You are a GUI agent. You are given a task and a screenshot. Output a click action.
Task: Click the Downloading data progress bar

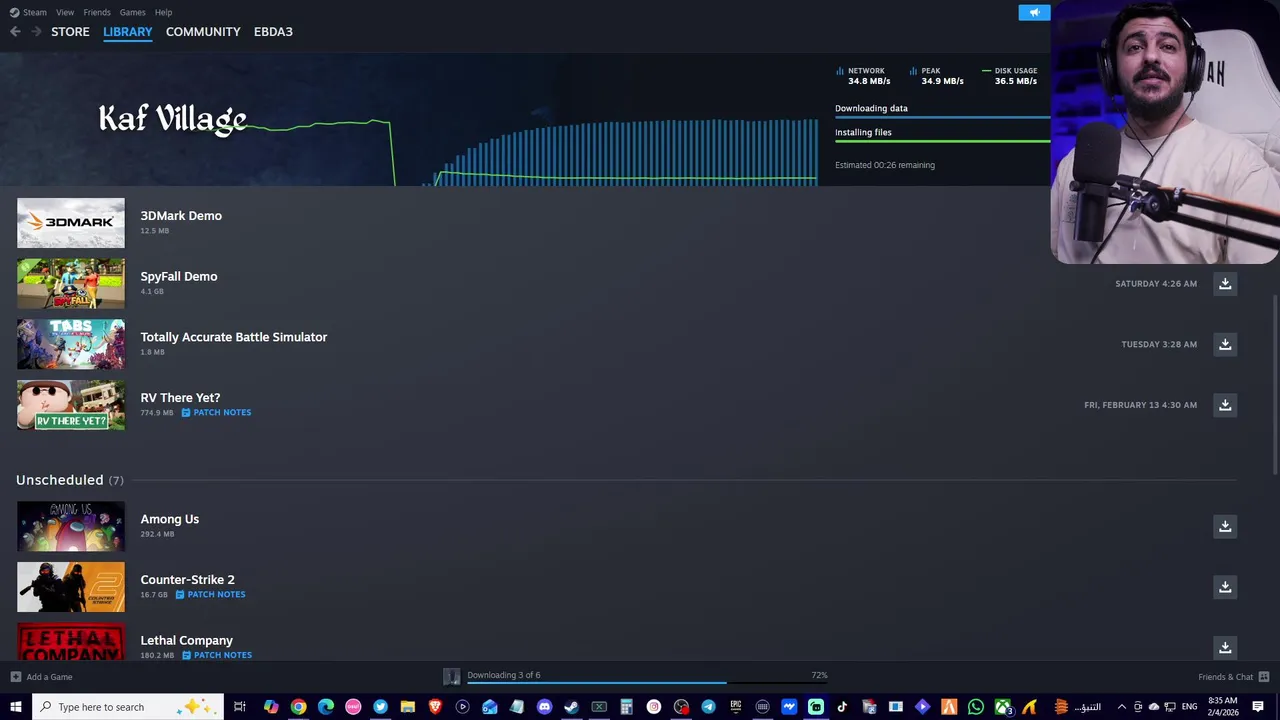click(942, 118)
